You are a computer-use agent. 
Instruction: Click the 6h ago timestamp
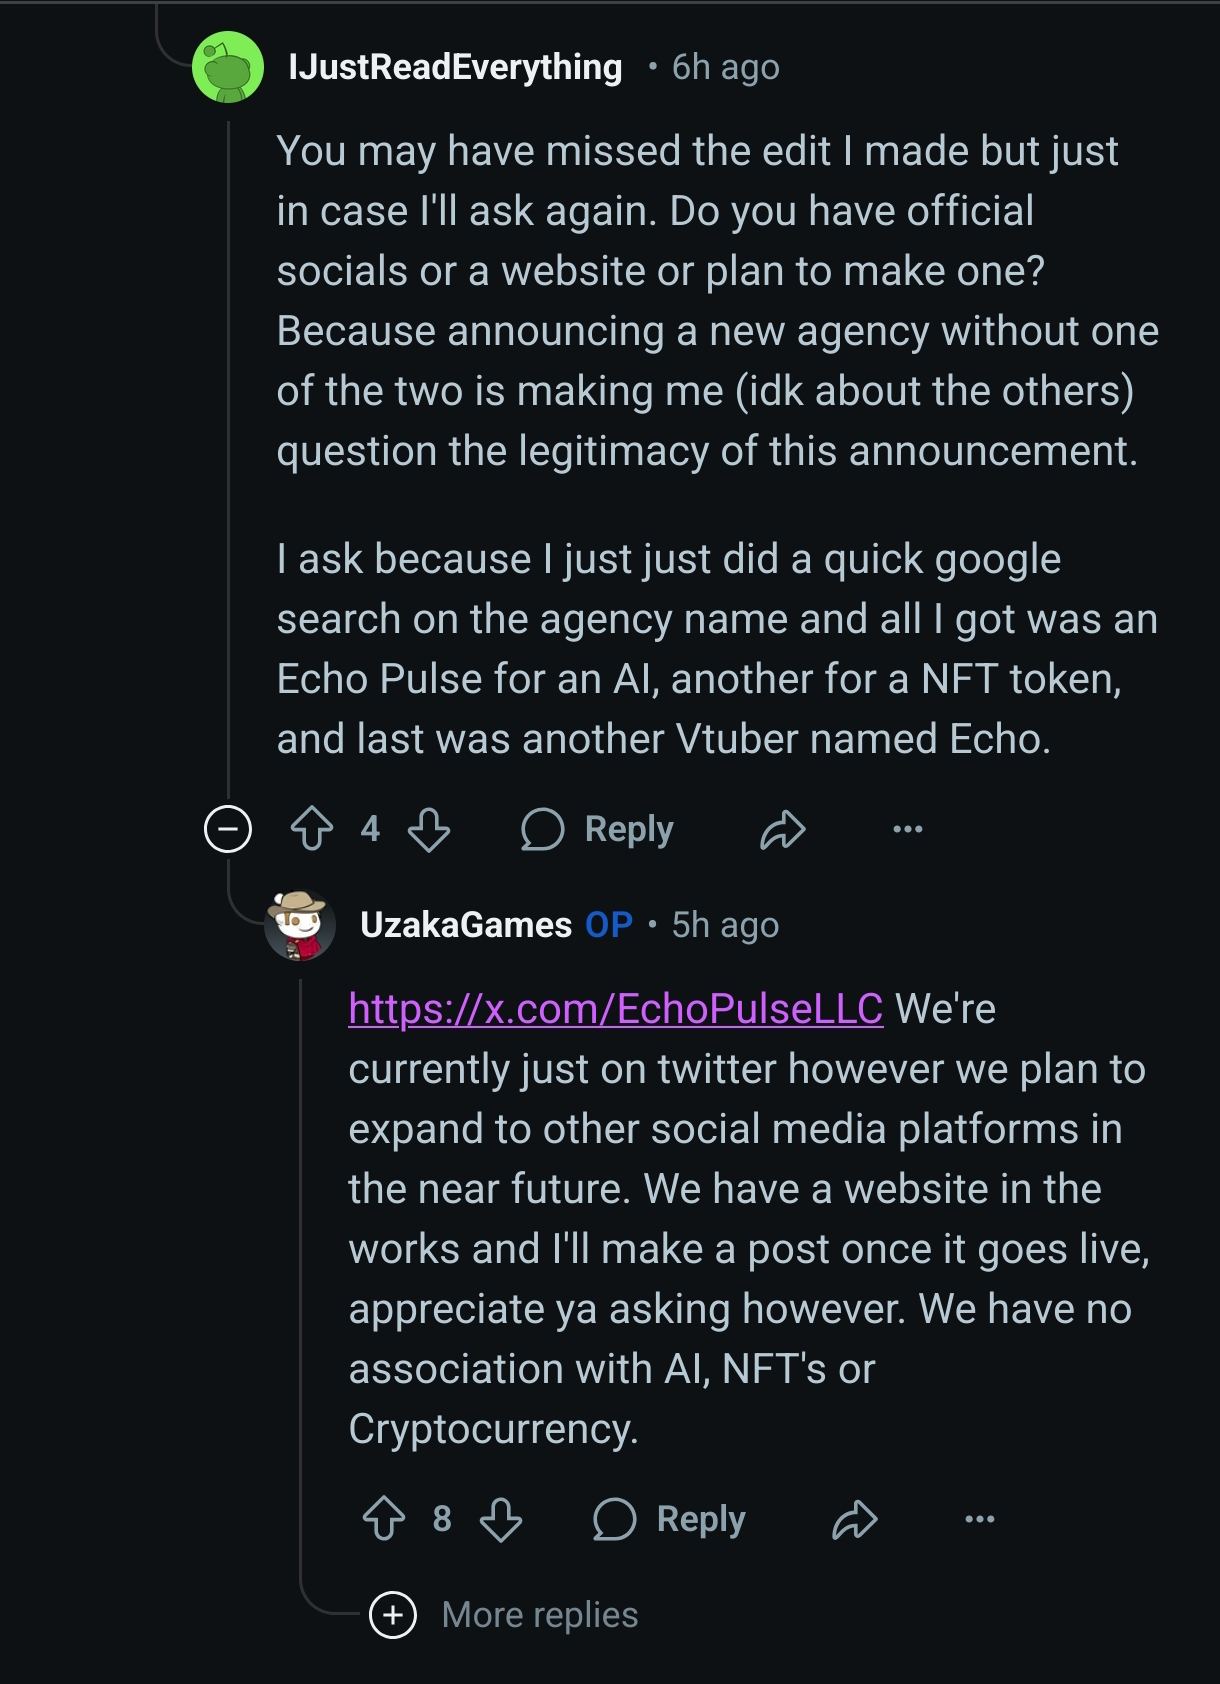[725, 67]
